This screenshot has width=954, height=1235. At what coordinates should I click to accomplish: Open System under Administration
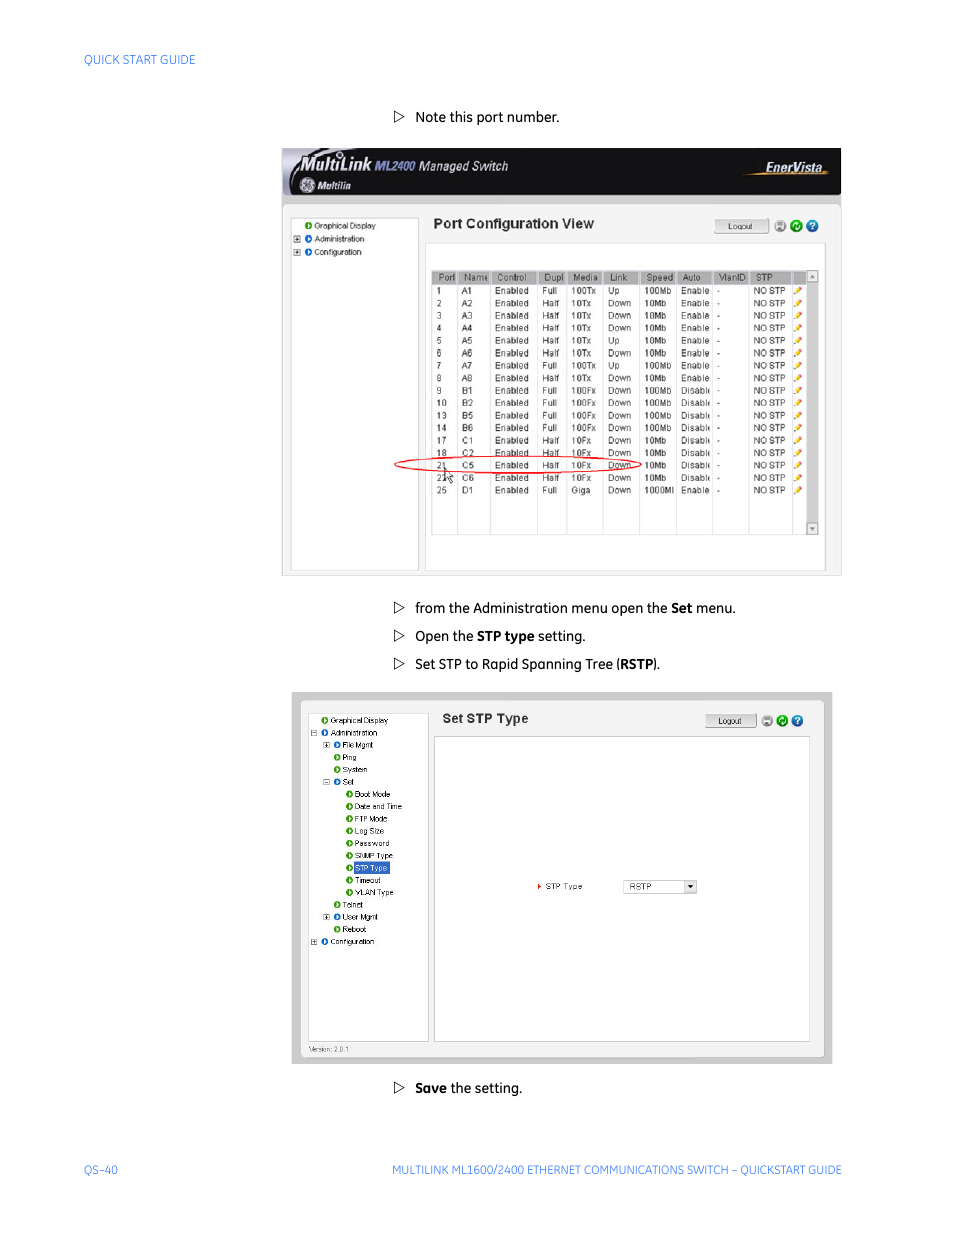click(x=355, y=770)
